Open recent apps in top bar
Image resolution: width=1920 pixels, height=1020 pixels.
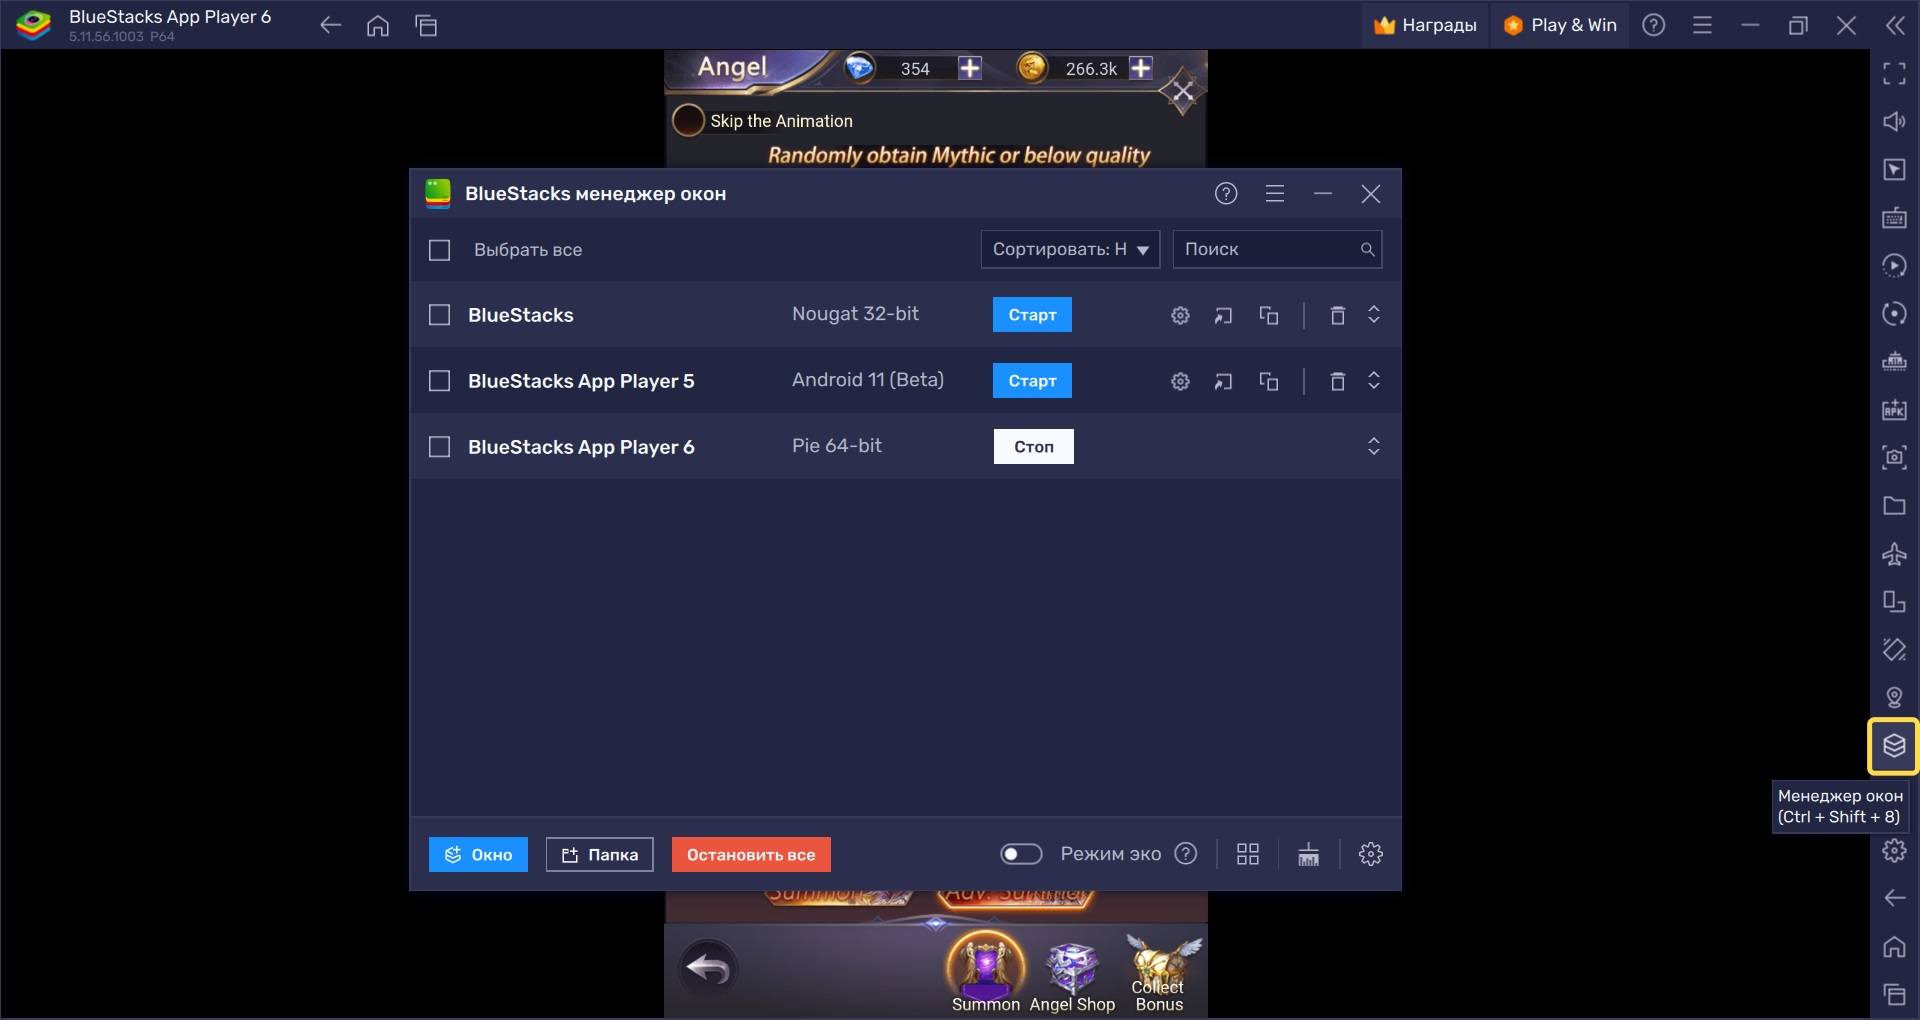tap(426, 26)
